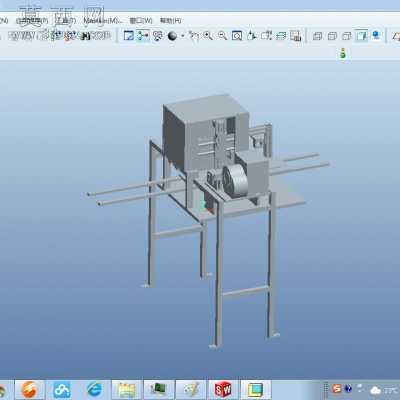Click the small green figure icon
Screen dimensions: 400x400
[x=343, y=53]
